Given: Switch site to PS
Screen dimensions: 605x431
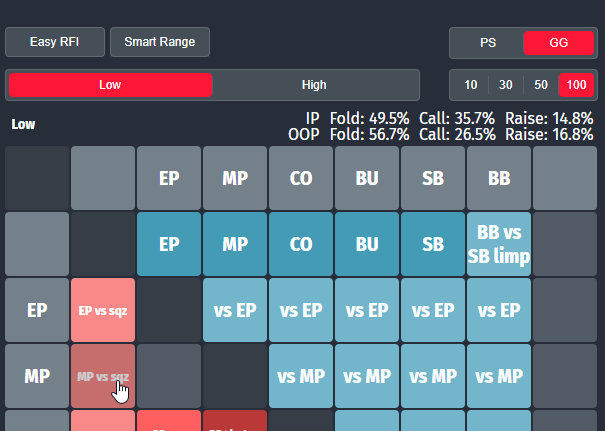Looking at the screenshot, I should (x=488, y=43).
